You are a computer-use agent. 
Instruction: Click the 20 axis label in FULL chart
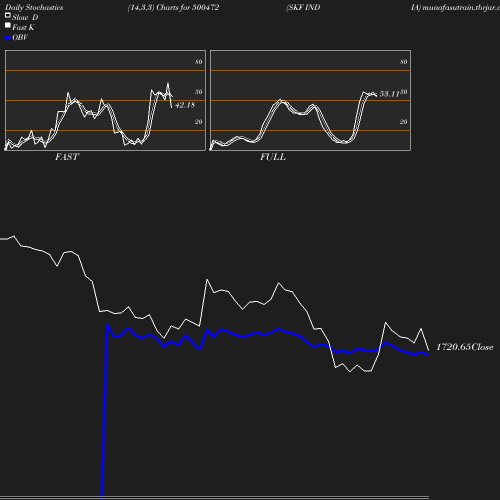pos(404,122)
